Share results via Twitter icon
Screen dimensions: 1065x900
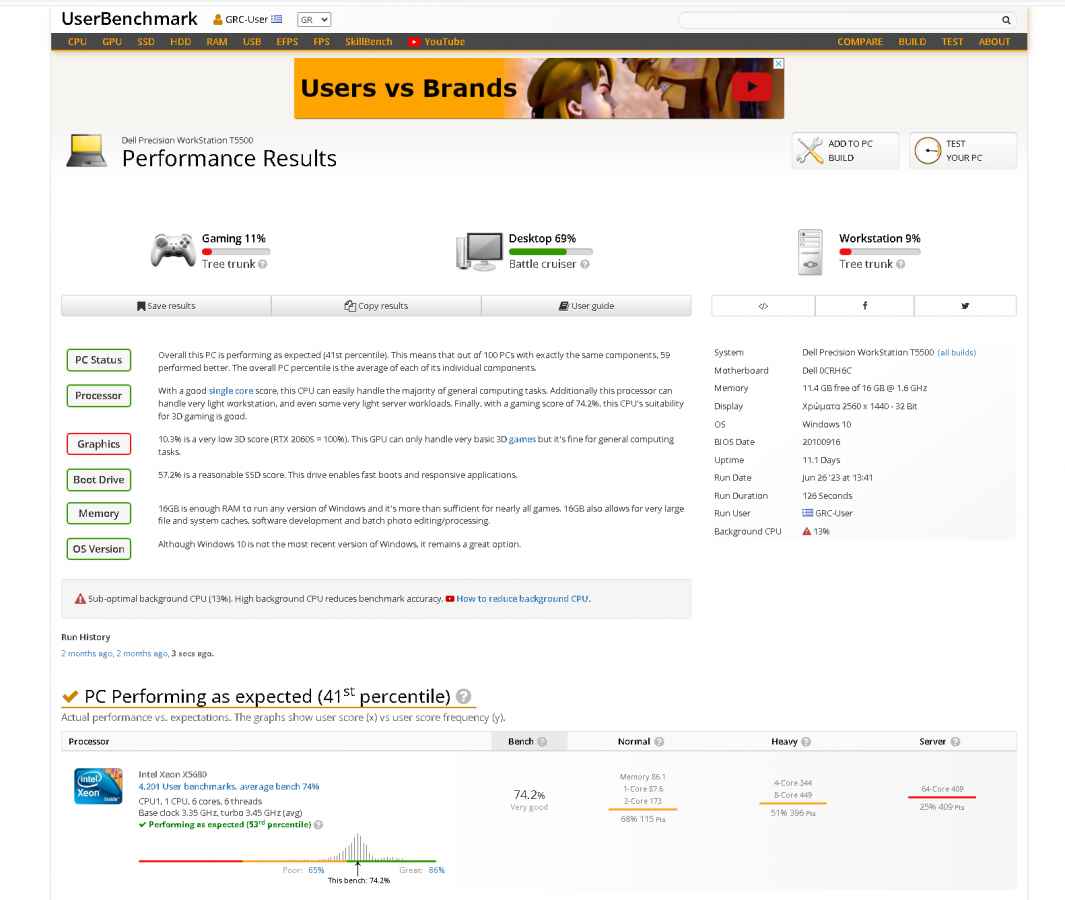[x=965, y=306]
